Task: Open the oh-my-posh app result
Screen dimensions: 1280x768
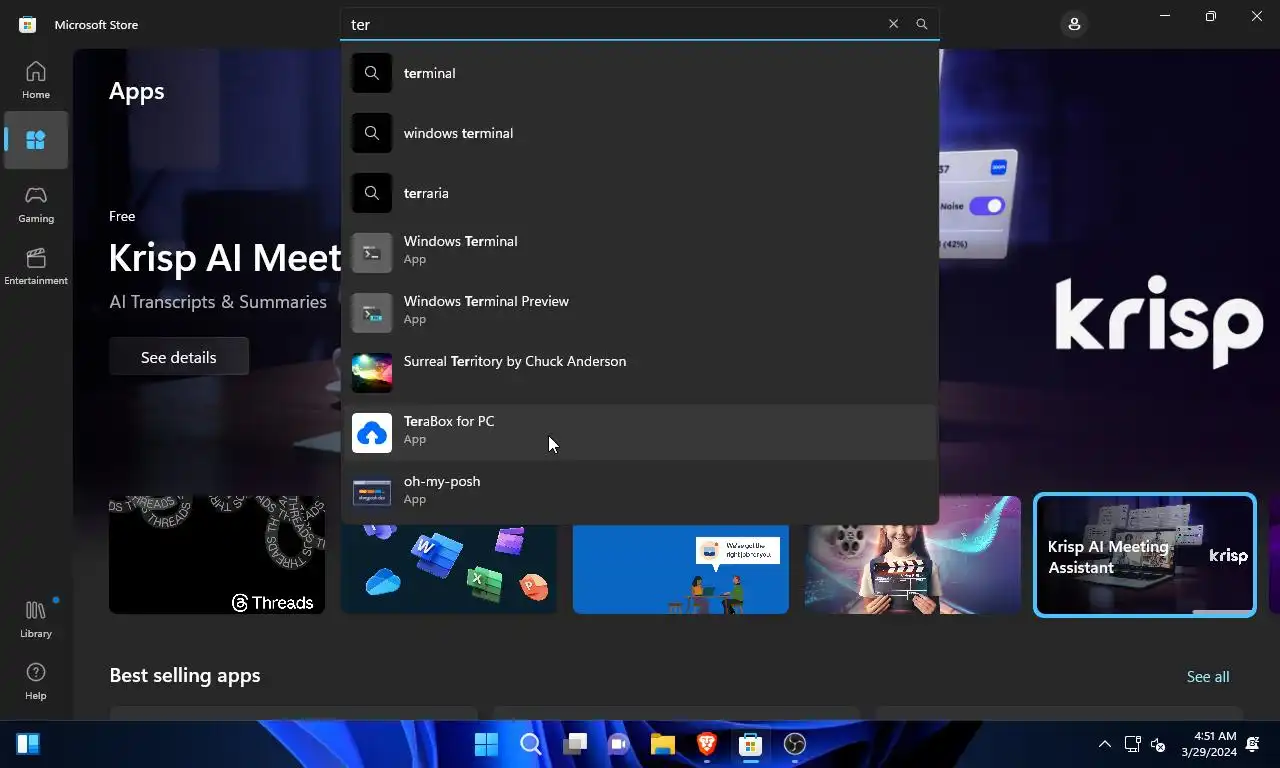Action: pos(639,493)
